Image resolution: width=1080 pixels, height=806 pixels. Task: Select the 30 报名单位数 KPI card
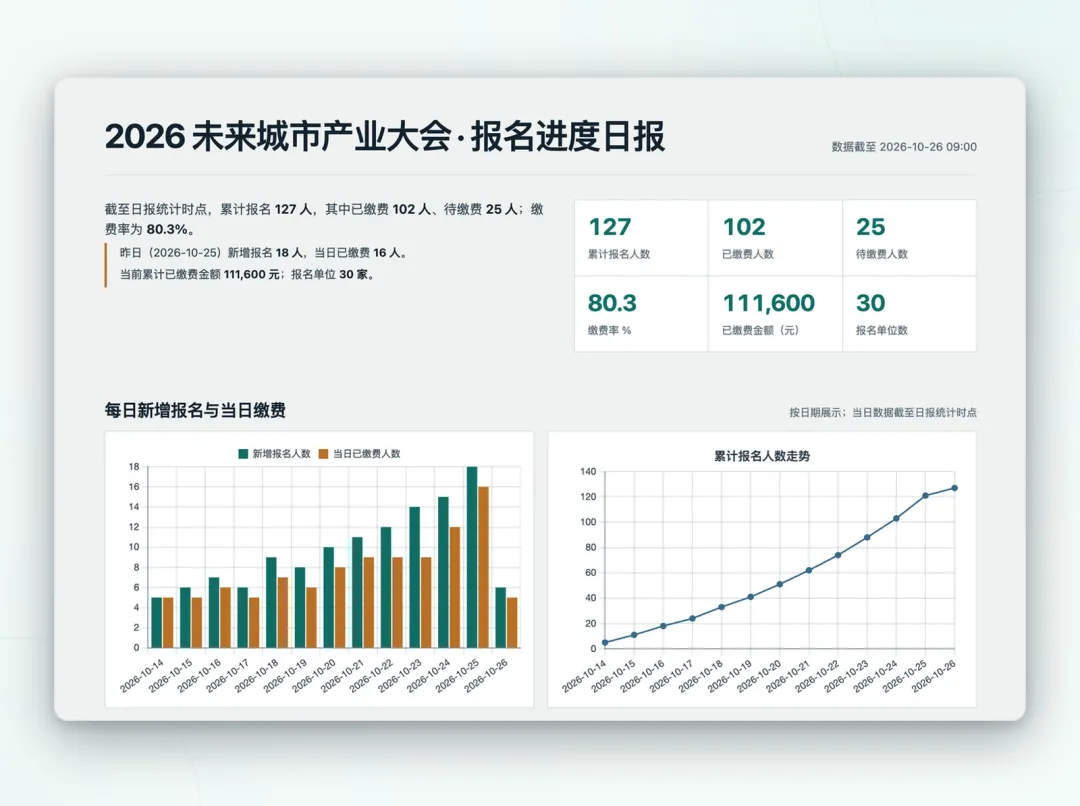point(909,314)
